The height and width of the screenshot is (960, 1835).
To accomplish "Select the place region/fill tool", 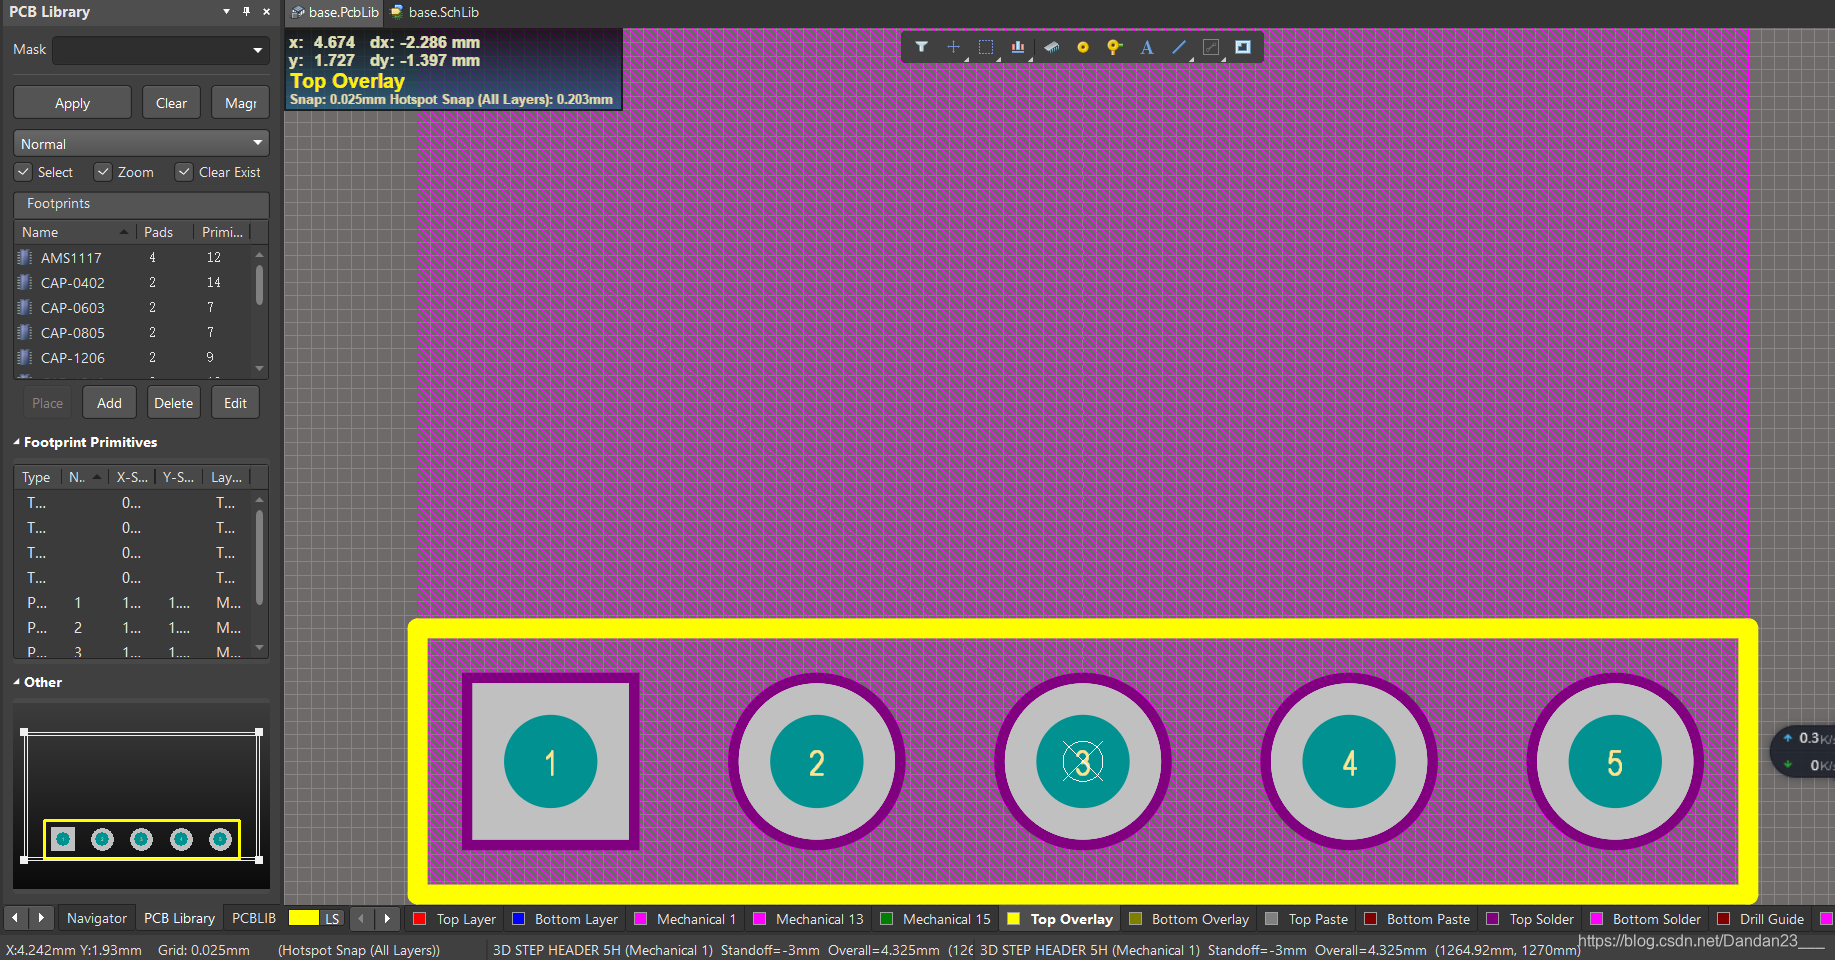I will [x=1243, y=47].
